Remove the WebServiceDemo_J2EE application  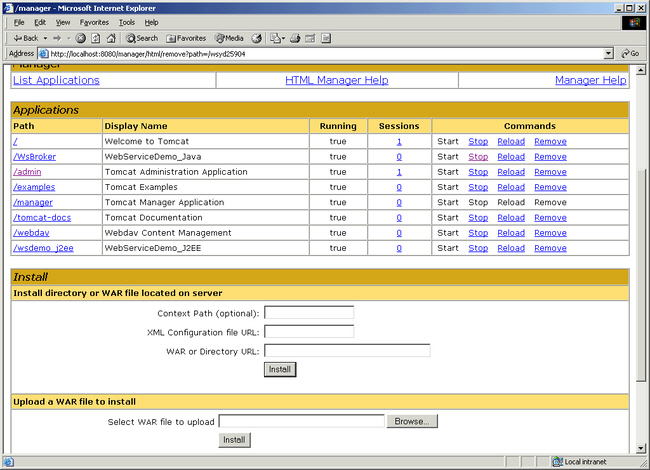[x=550, y=248]
